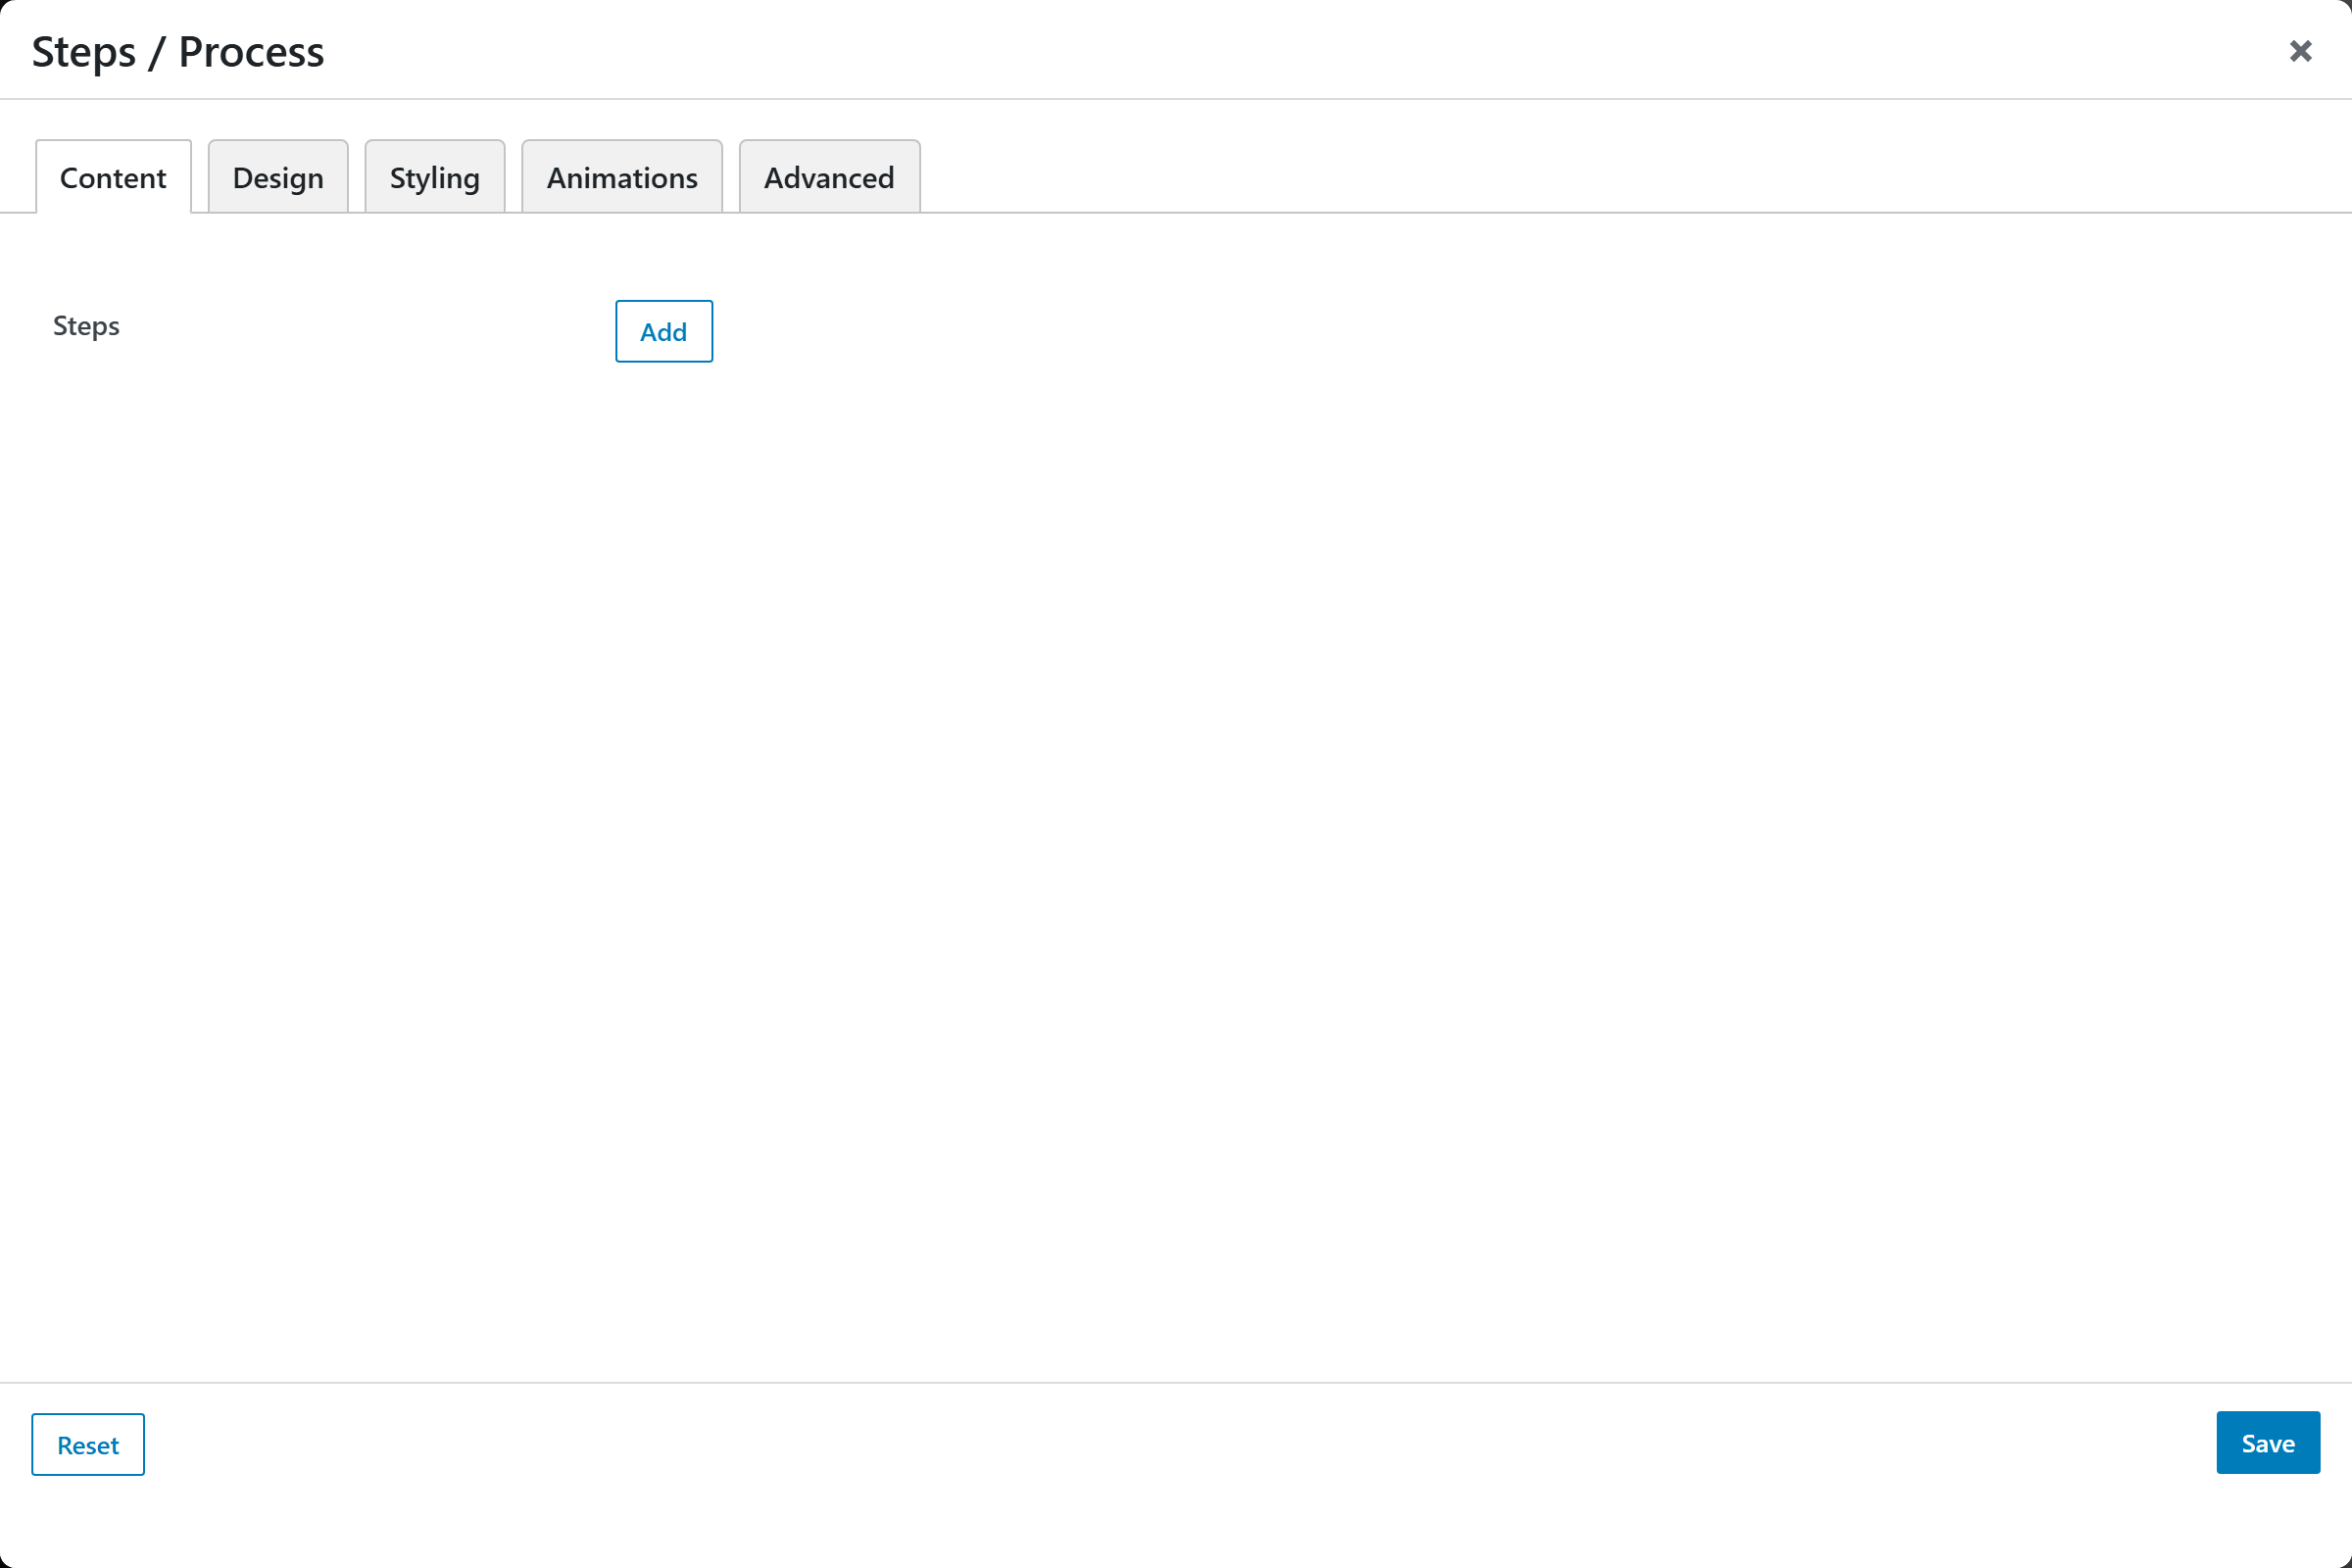Viewport: 2352px width, 1568px height.
Task: Click the 'Steps' field label
Action: click(x=86, y=326)
